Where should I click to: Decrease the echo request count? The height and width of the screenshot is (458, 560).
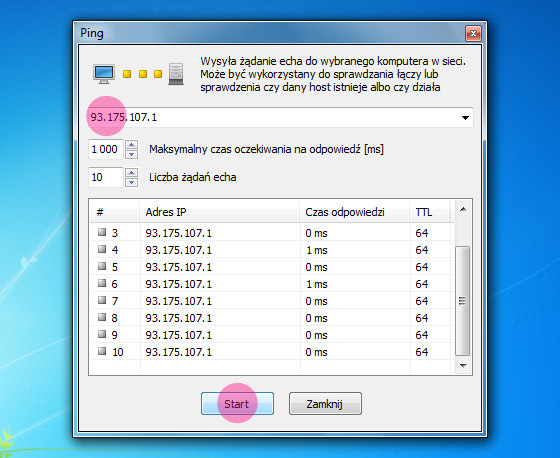pyautogui.click(x=131, y=183)
